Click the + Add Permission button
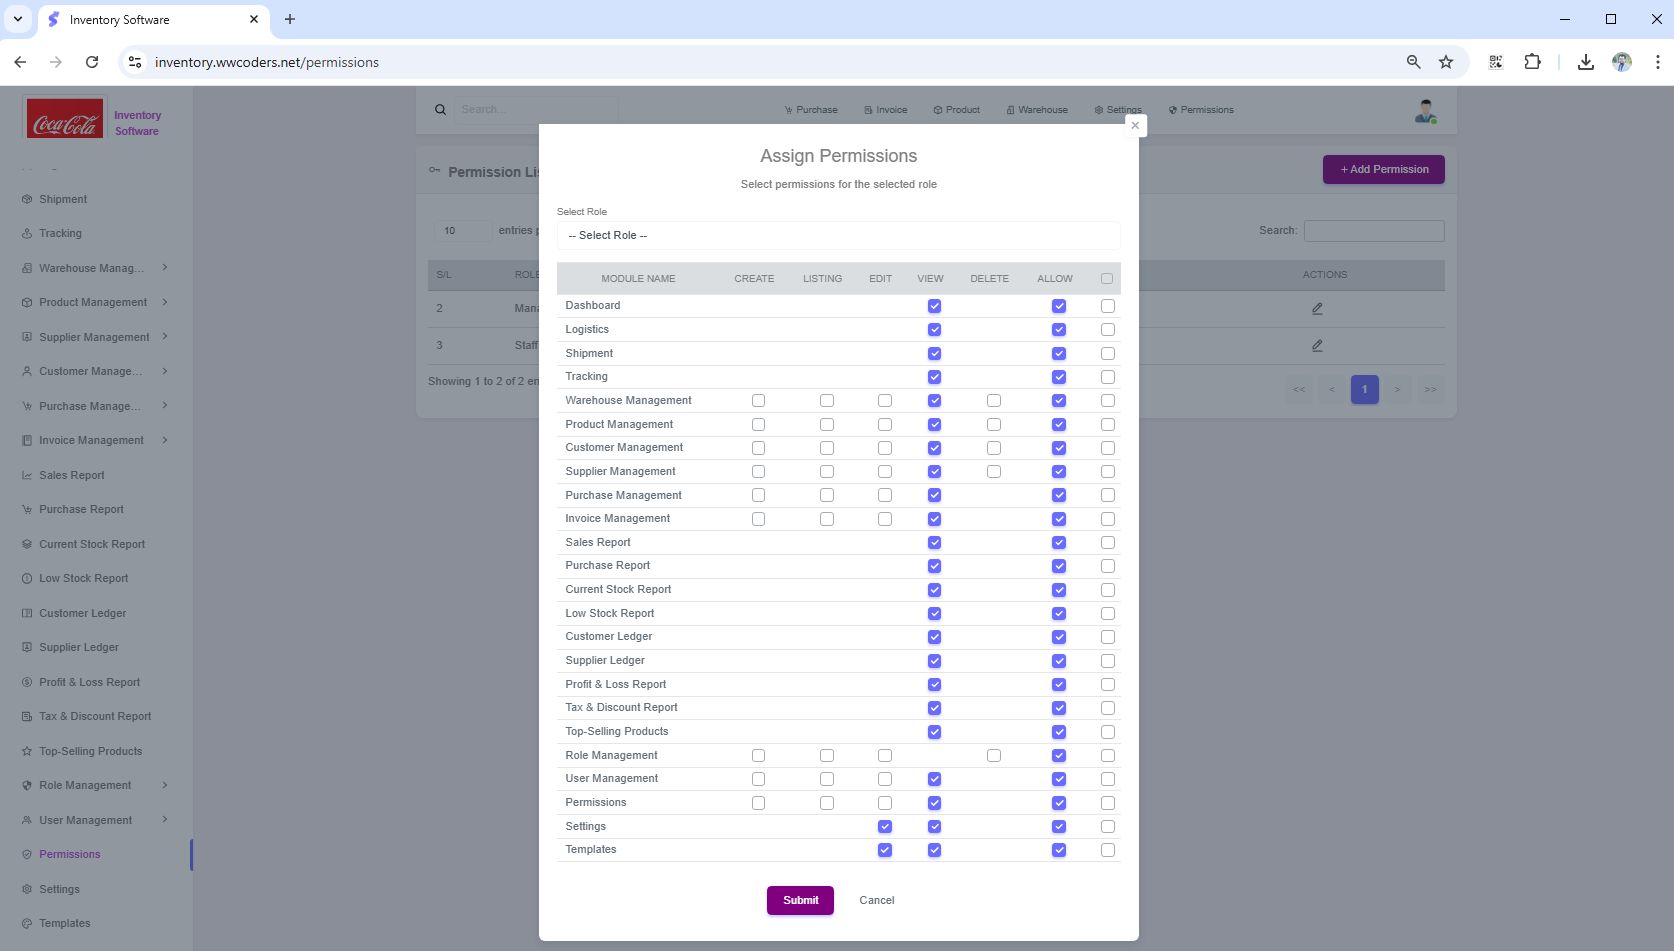Image resolution: width=1674 pixels, height=951 pixels. coord(1384,169)
